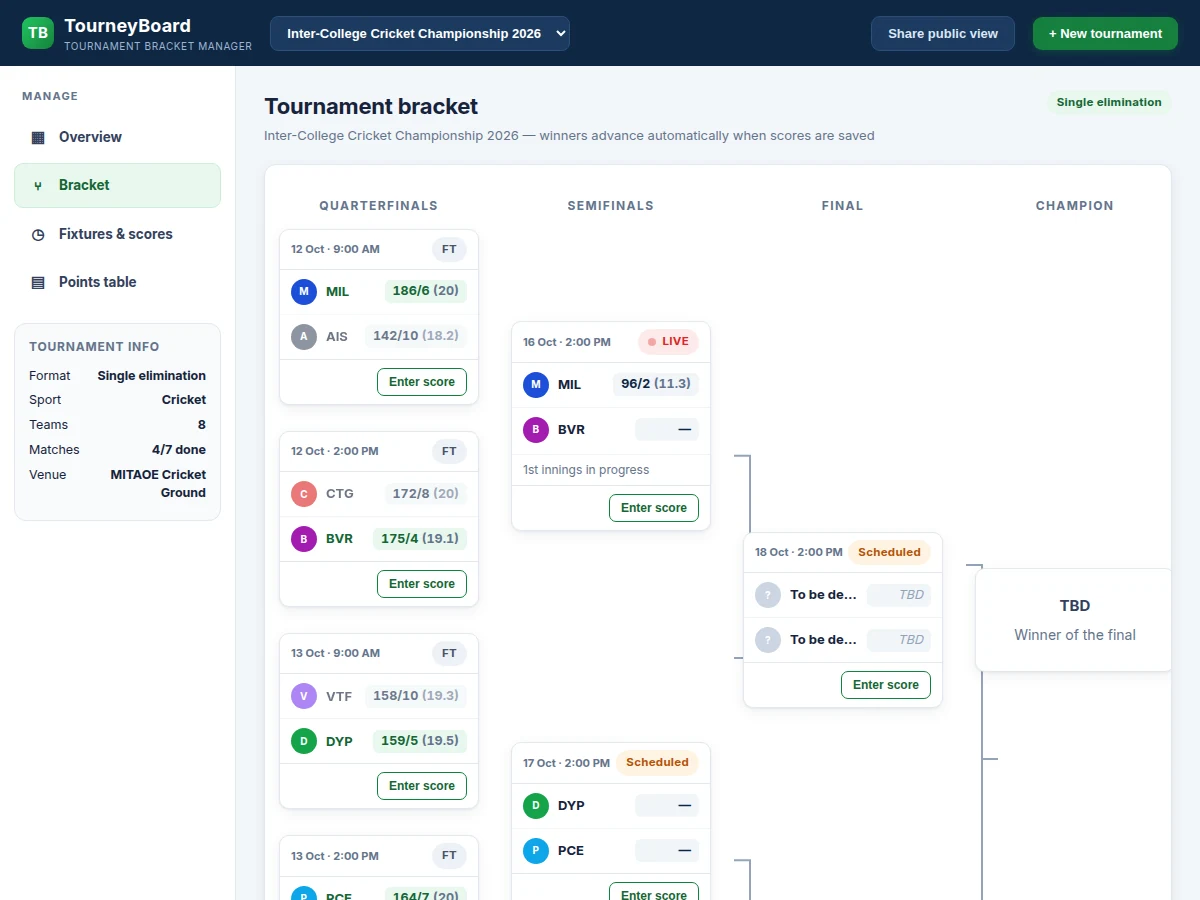This screenshot has width=1200, height=900.
Task: Click BVR avatar in the 12 Oct quarterfinal
Action: point(304,539)
